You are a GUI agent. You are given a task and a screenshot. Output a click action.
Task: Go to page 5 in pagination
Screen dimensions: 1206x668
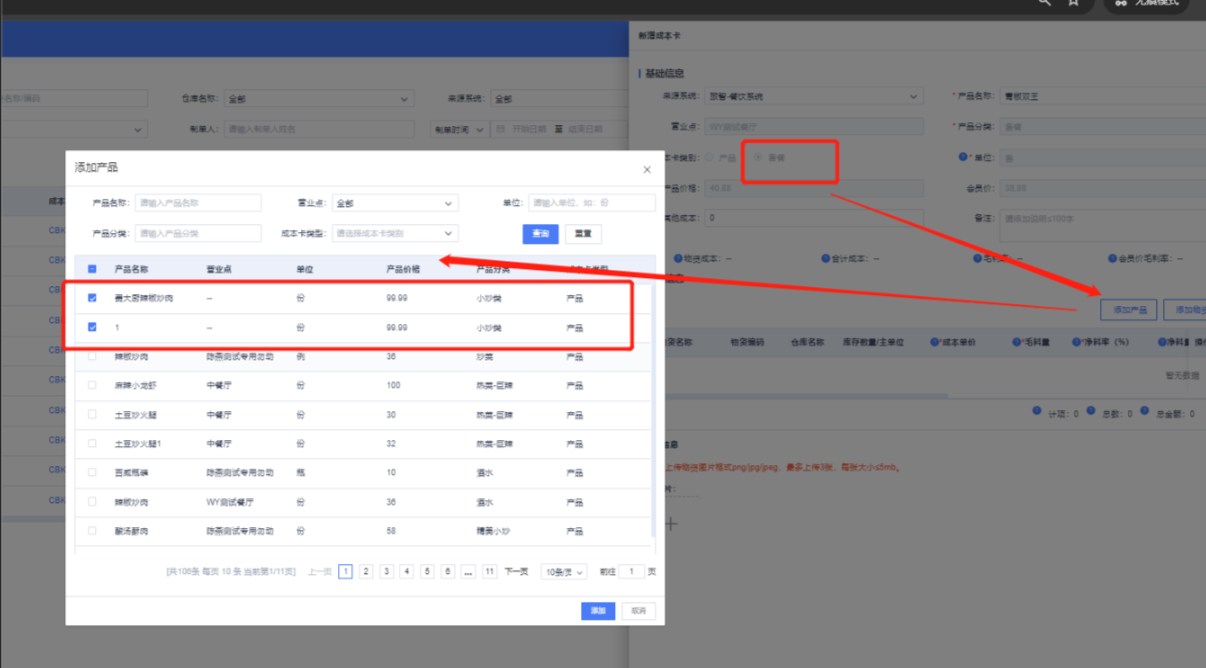(427, 572)
